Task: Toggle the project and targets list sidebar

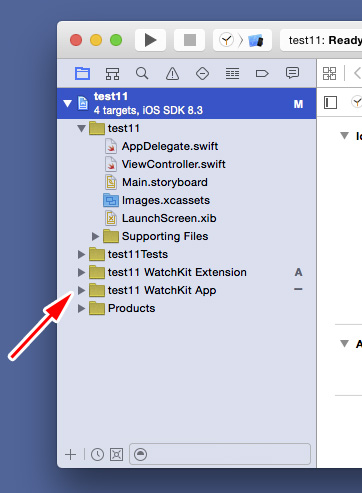Action: (330, 102)
